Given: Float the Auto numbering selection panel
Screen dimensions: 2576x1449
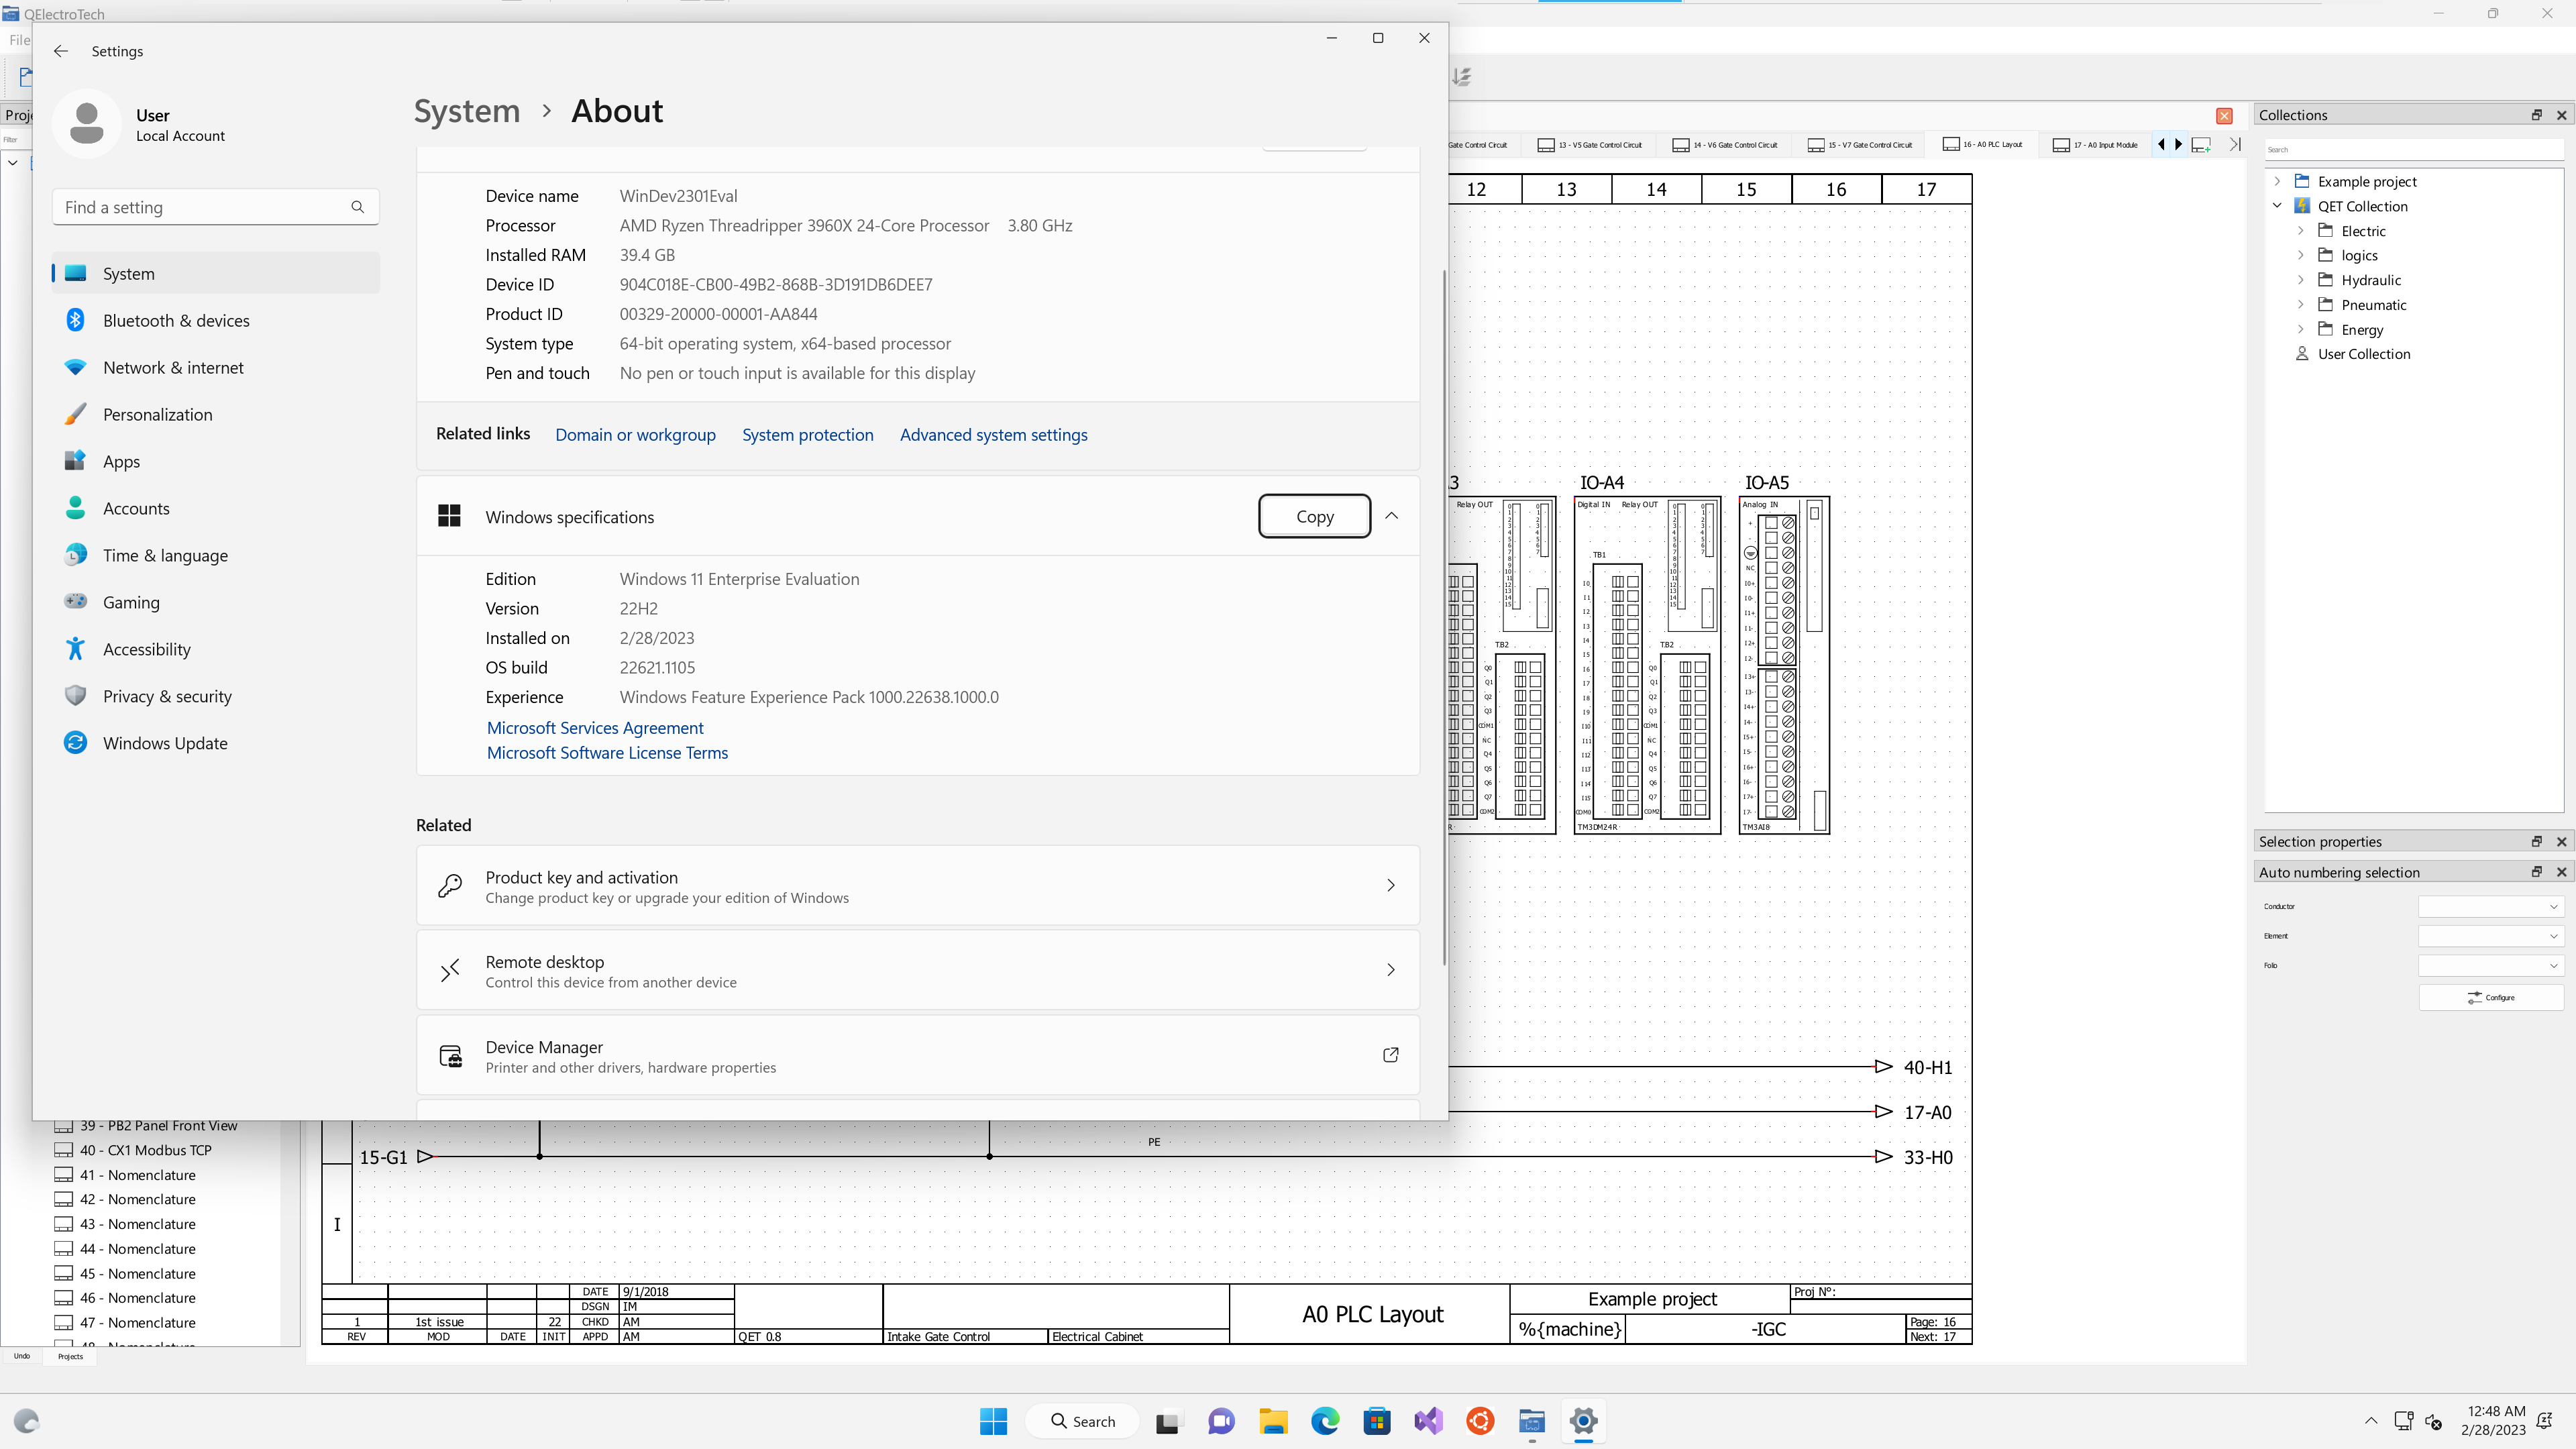Looking at the screenshot, I should coord(2536,872).
